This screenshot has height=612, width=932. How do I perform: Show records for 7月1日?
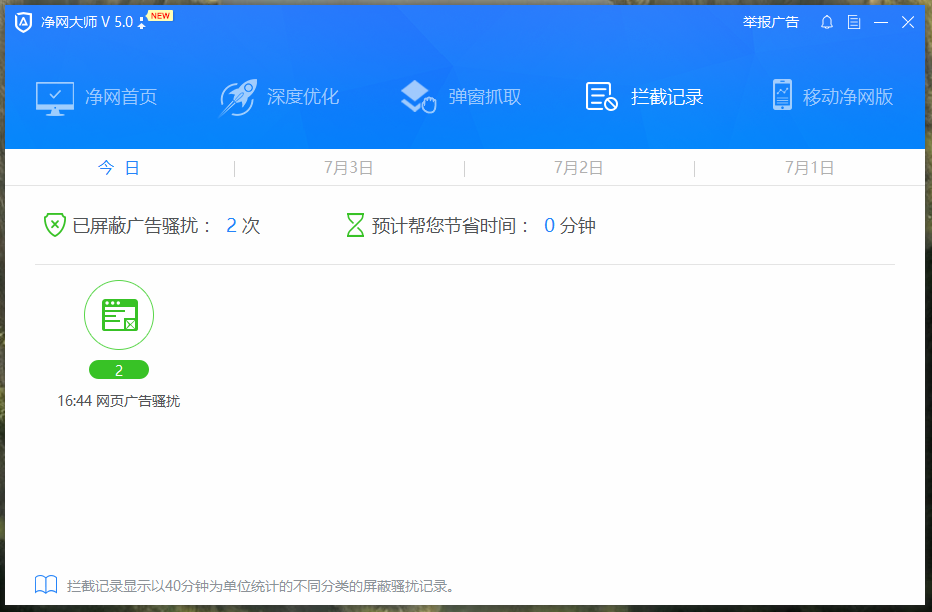(x=810, y=168)
